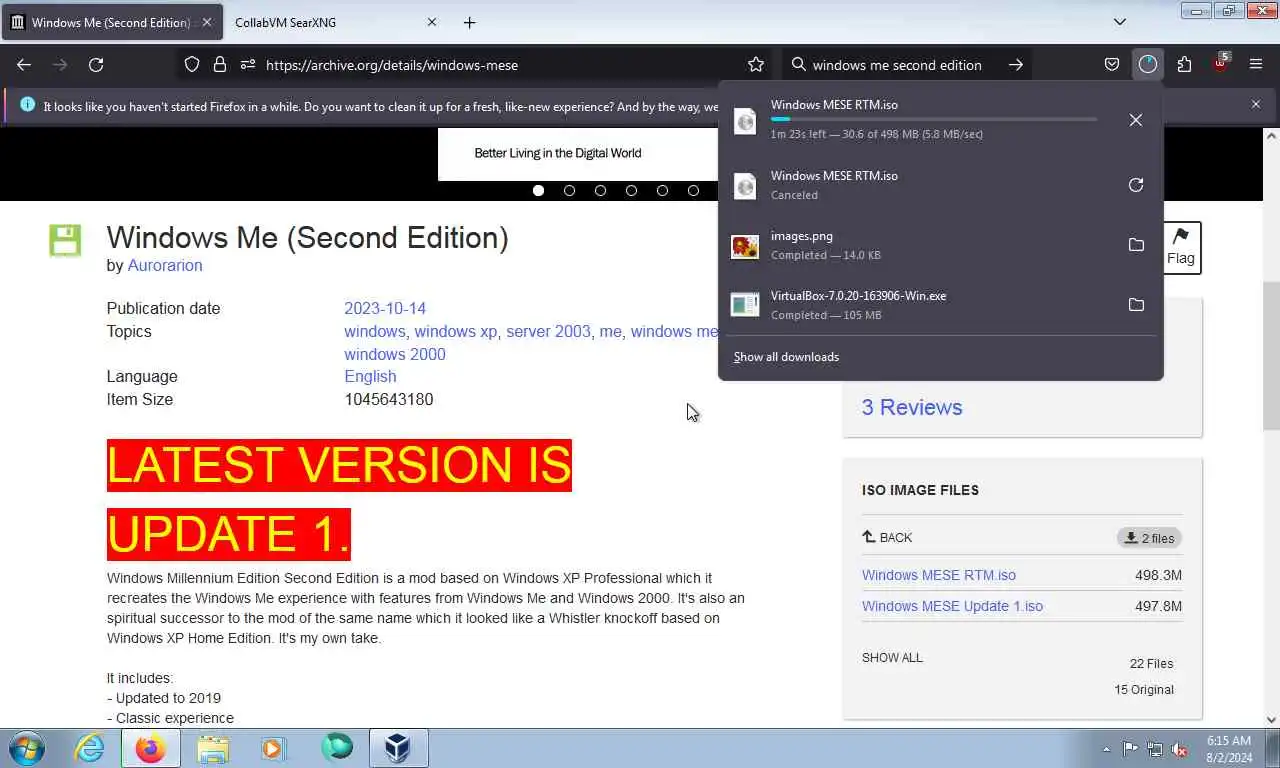This screenshot has height=768, width=1280.
Task: Open the Windows Explorer folder on the taskbar
Action: pos(213,748)
